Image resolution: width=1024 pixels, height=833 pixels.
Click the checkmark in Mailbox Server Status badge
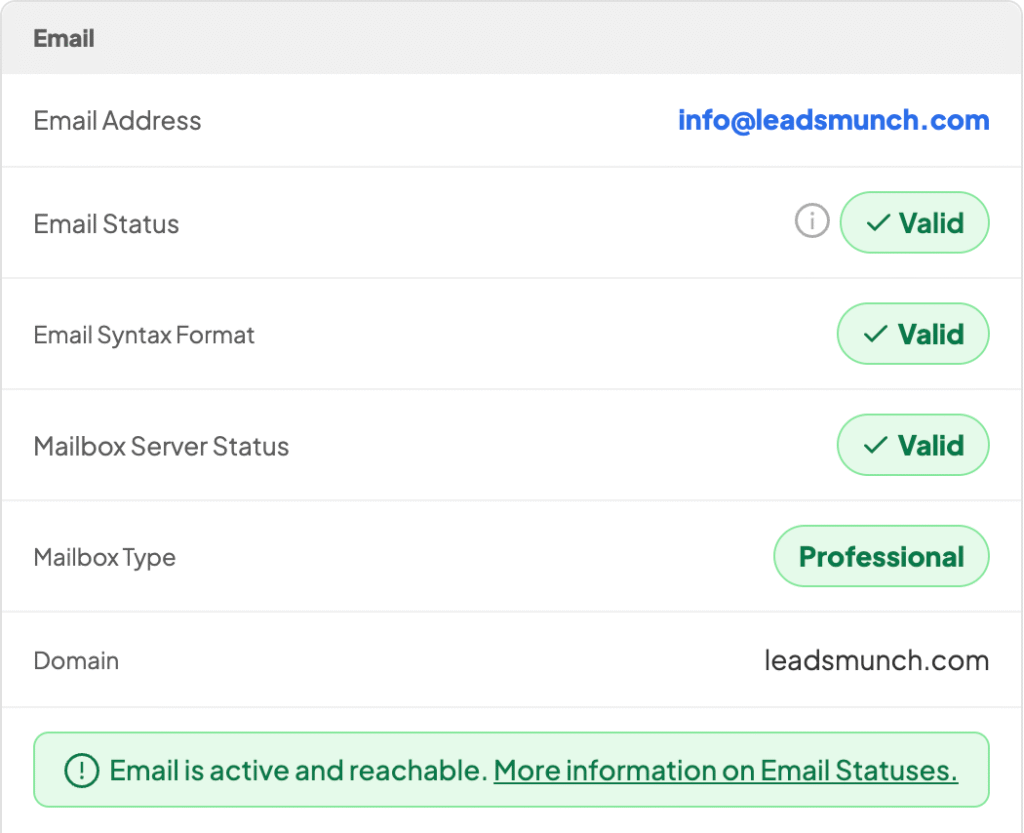pyautogui.click(x=876, y=445)
